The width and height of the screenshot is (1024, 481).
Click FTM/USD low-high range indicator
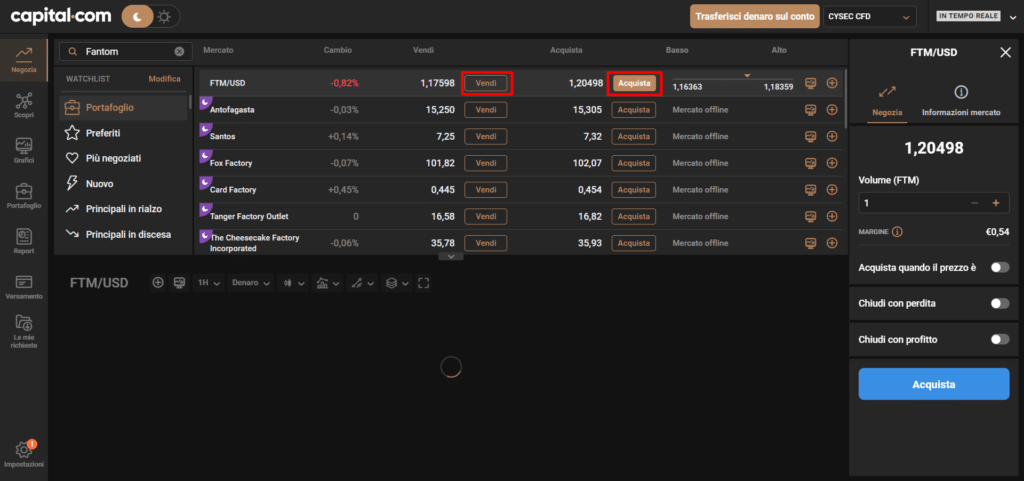(733, 83)
